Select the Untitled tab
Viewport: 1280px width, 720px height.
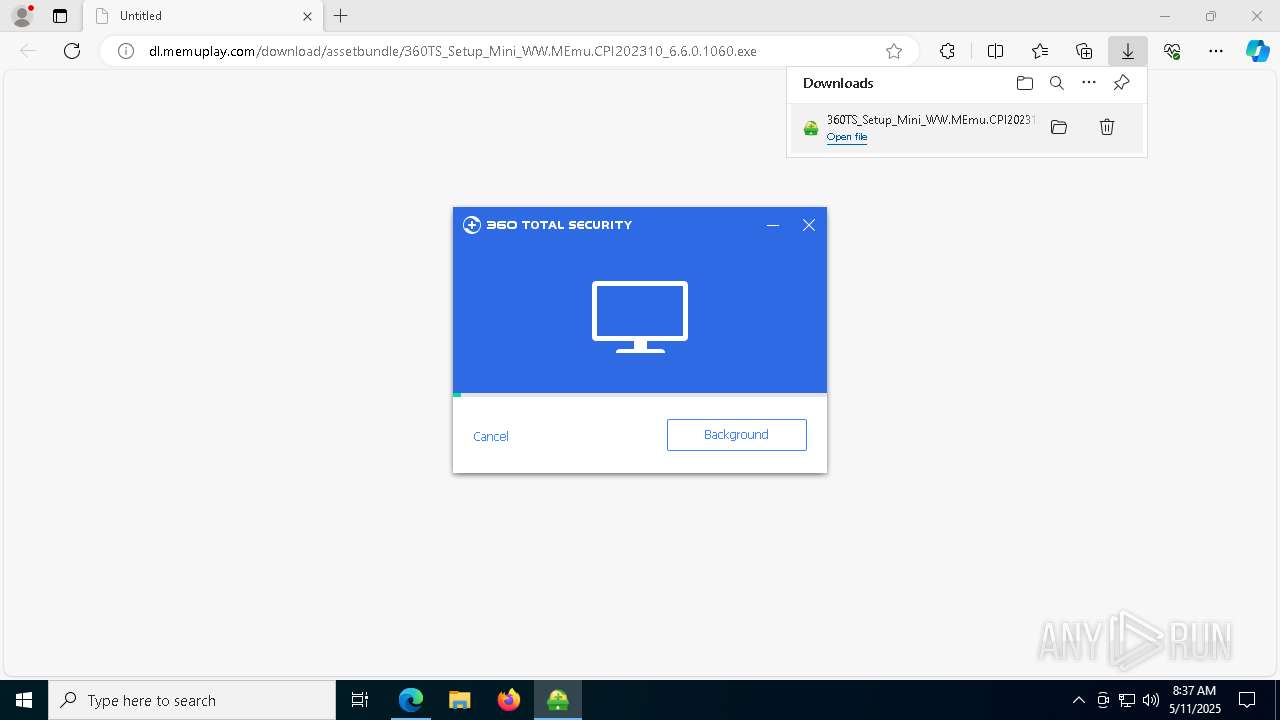pyautogui.click(x=203, y=16)
